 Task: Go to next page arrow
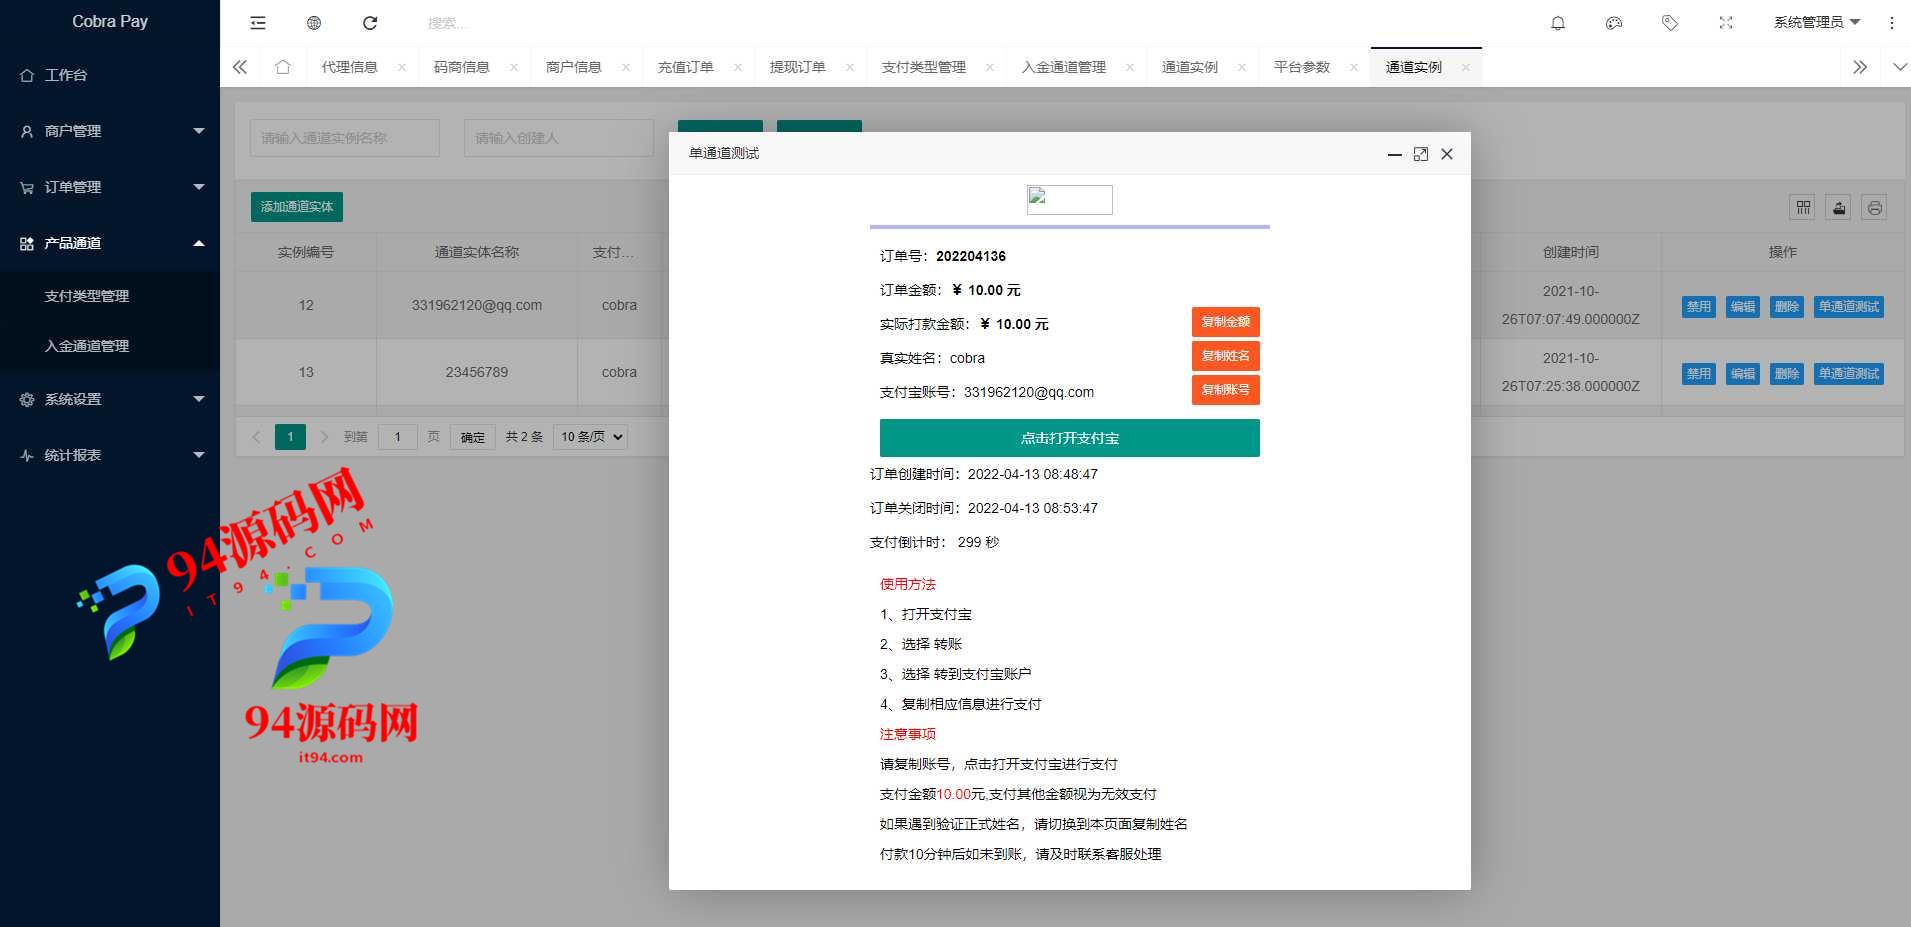point(324,437)
